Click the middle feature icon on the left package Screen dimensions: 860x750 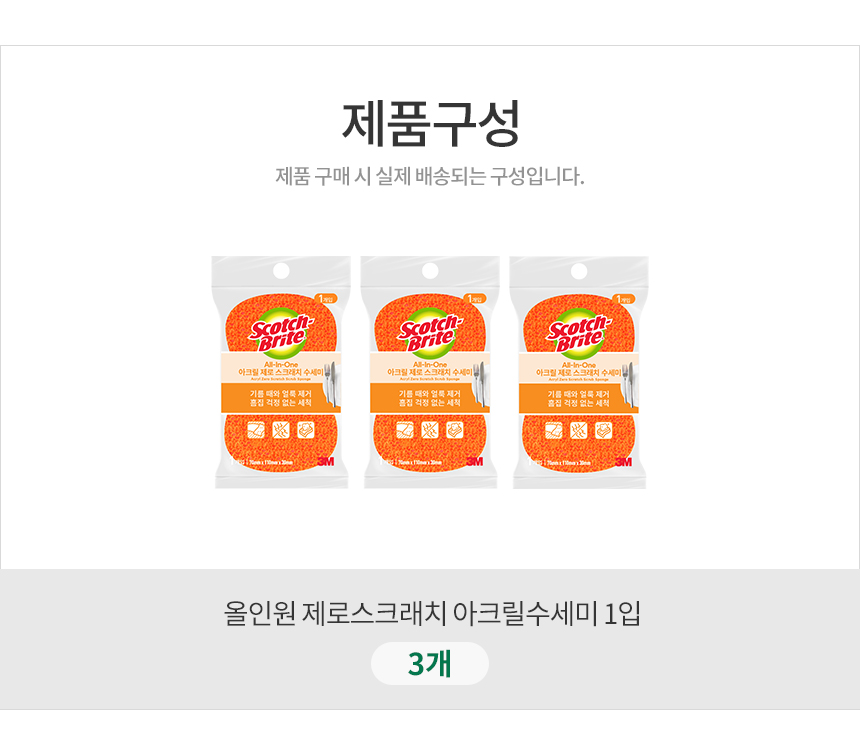[x=280, y=430]
